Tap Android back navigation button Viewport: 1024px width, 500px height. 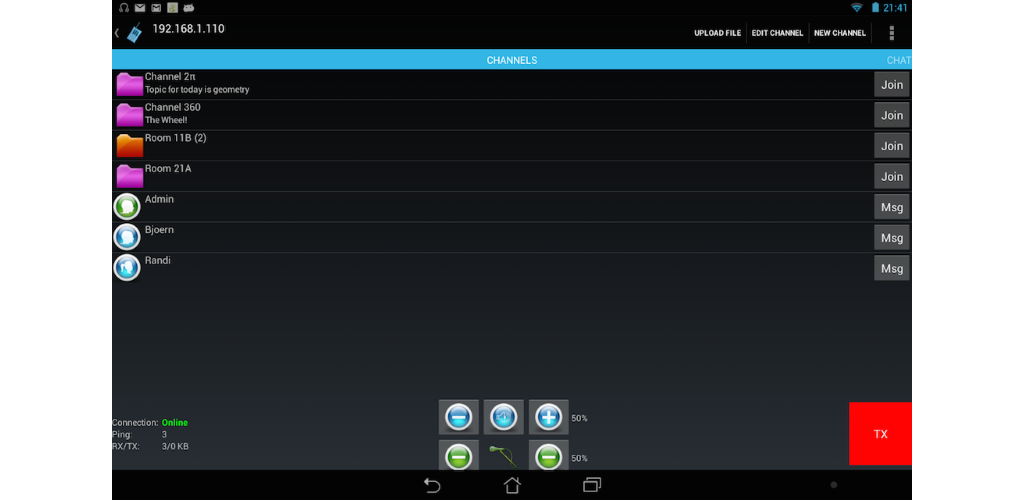[432, 485]
